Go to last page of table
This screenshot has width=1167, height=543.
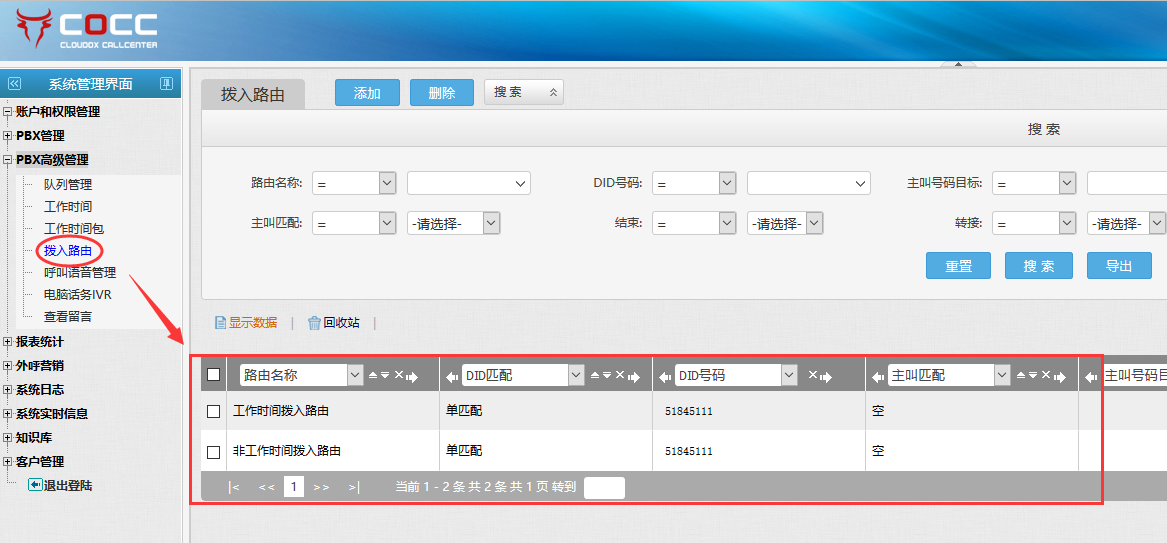(354, 487)
